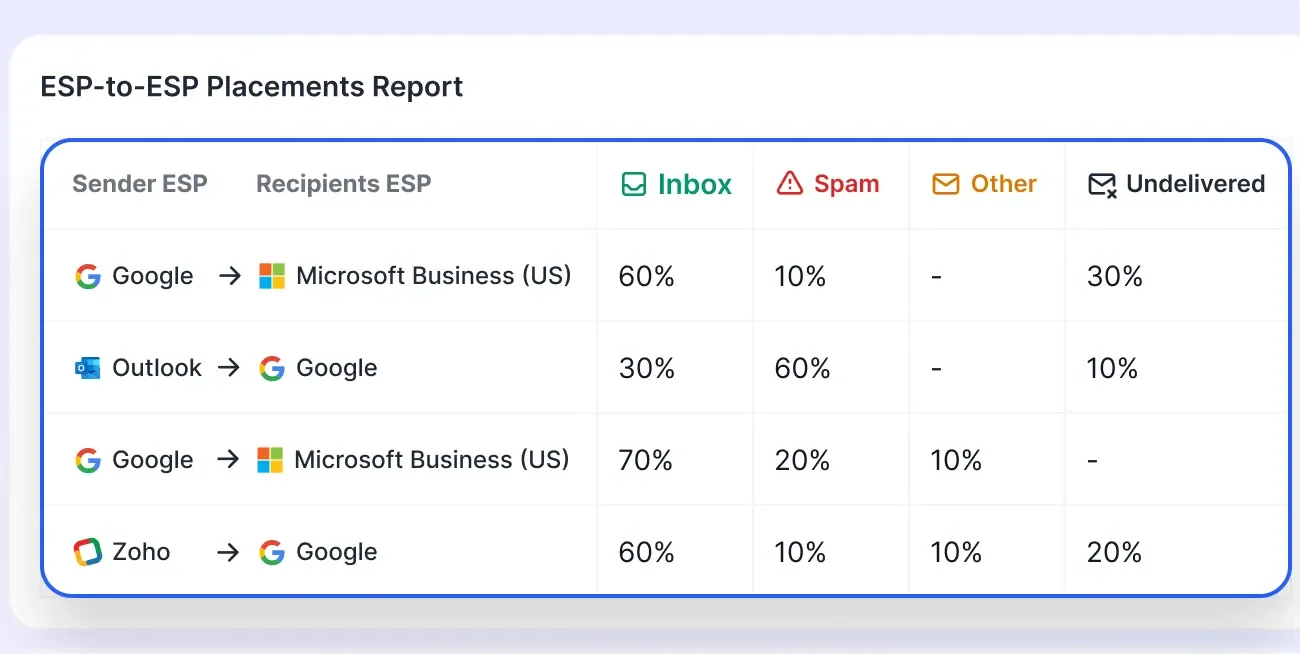Viewport: 1300px width, 654px height.
Task: Select the 60% Inbox value for Google row
Action: tap(646, 276)
